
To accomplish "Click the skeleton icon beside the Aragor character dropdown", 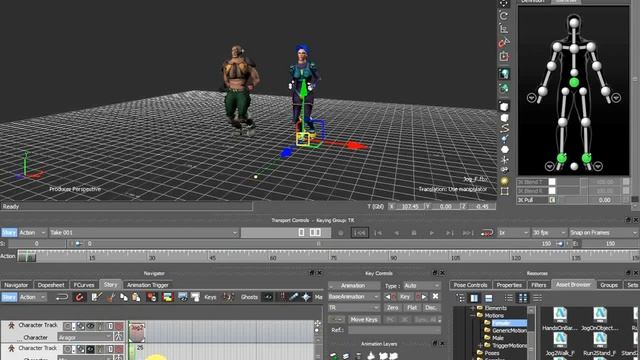I will (x=118, y=337).
